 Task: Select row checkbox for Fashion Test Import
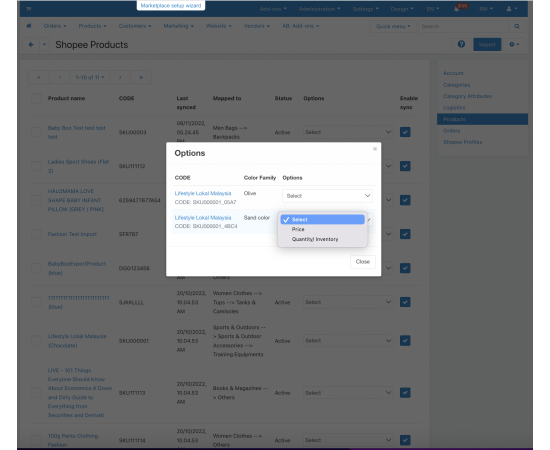coord(36,234)
